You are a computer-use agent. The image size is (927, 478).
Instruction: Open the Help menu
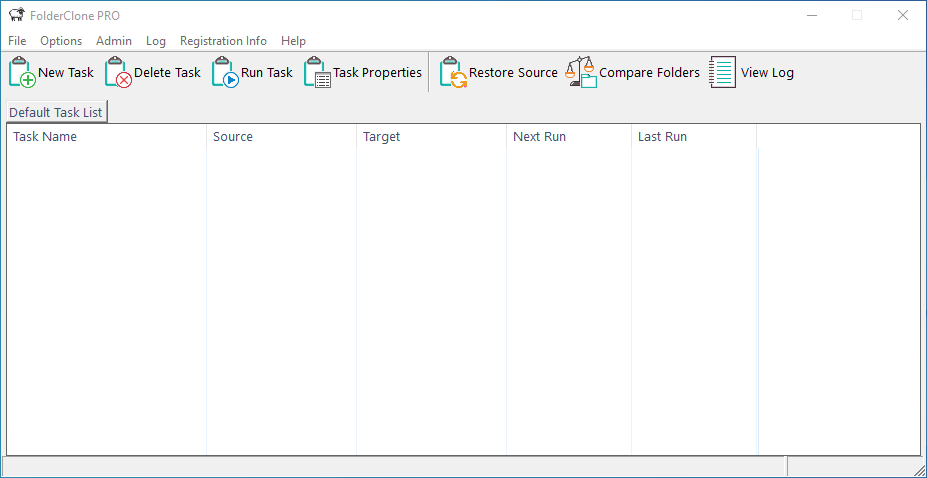pyautogui.click(x=293, y=41)
